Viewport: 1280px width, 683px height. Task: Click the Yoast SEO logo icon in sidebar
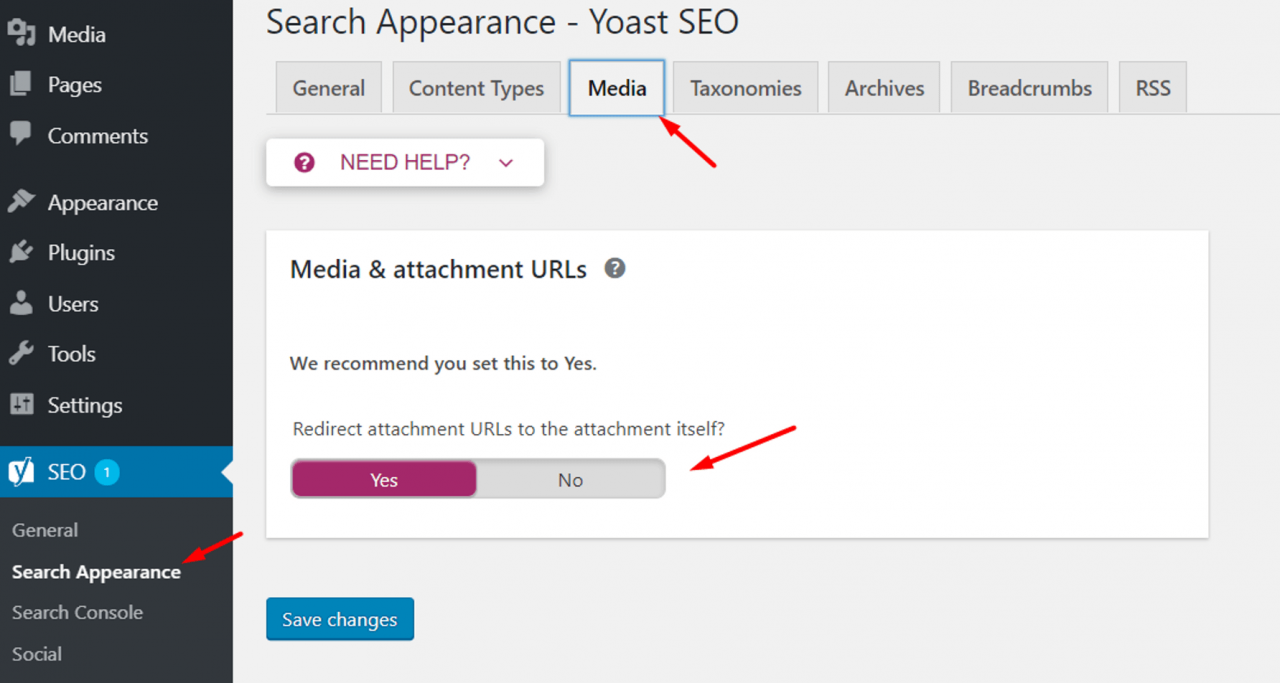pyautogui.click(x=20, y=471)
